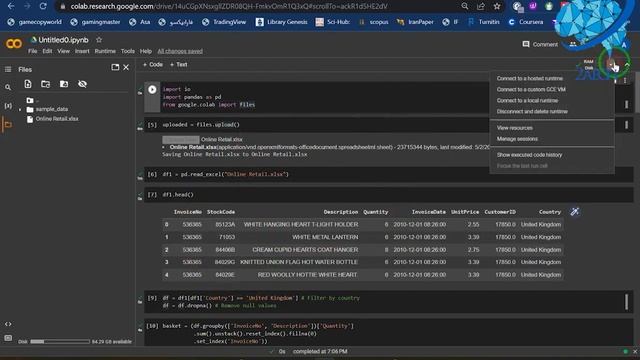Click the refresh folder icon in Files

coord(46,84)
